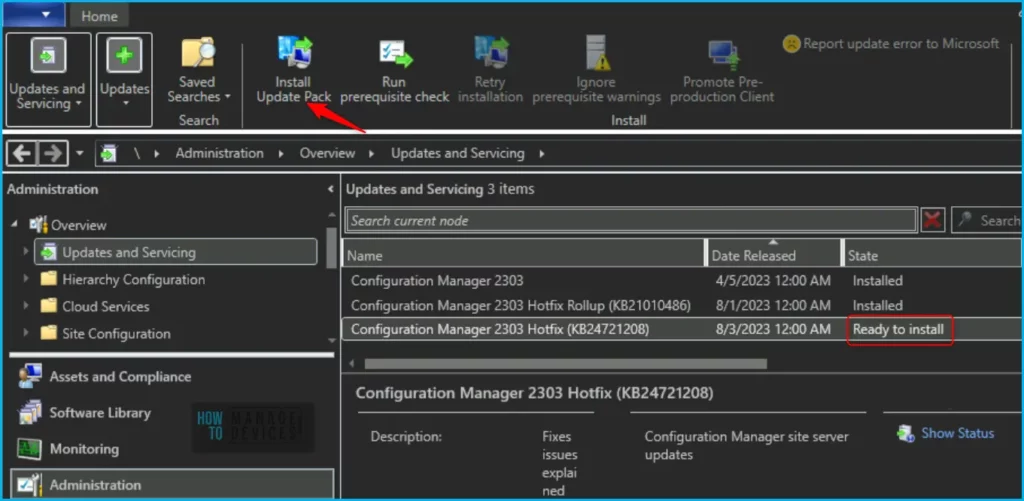Expand the Cloud Services folder

[26, 306]
